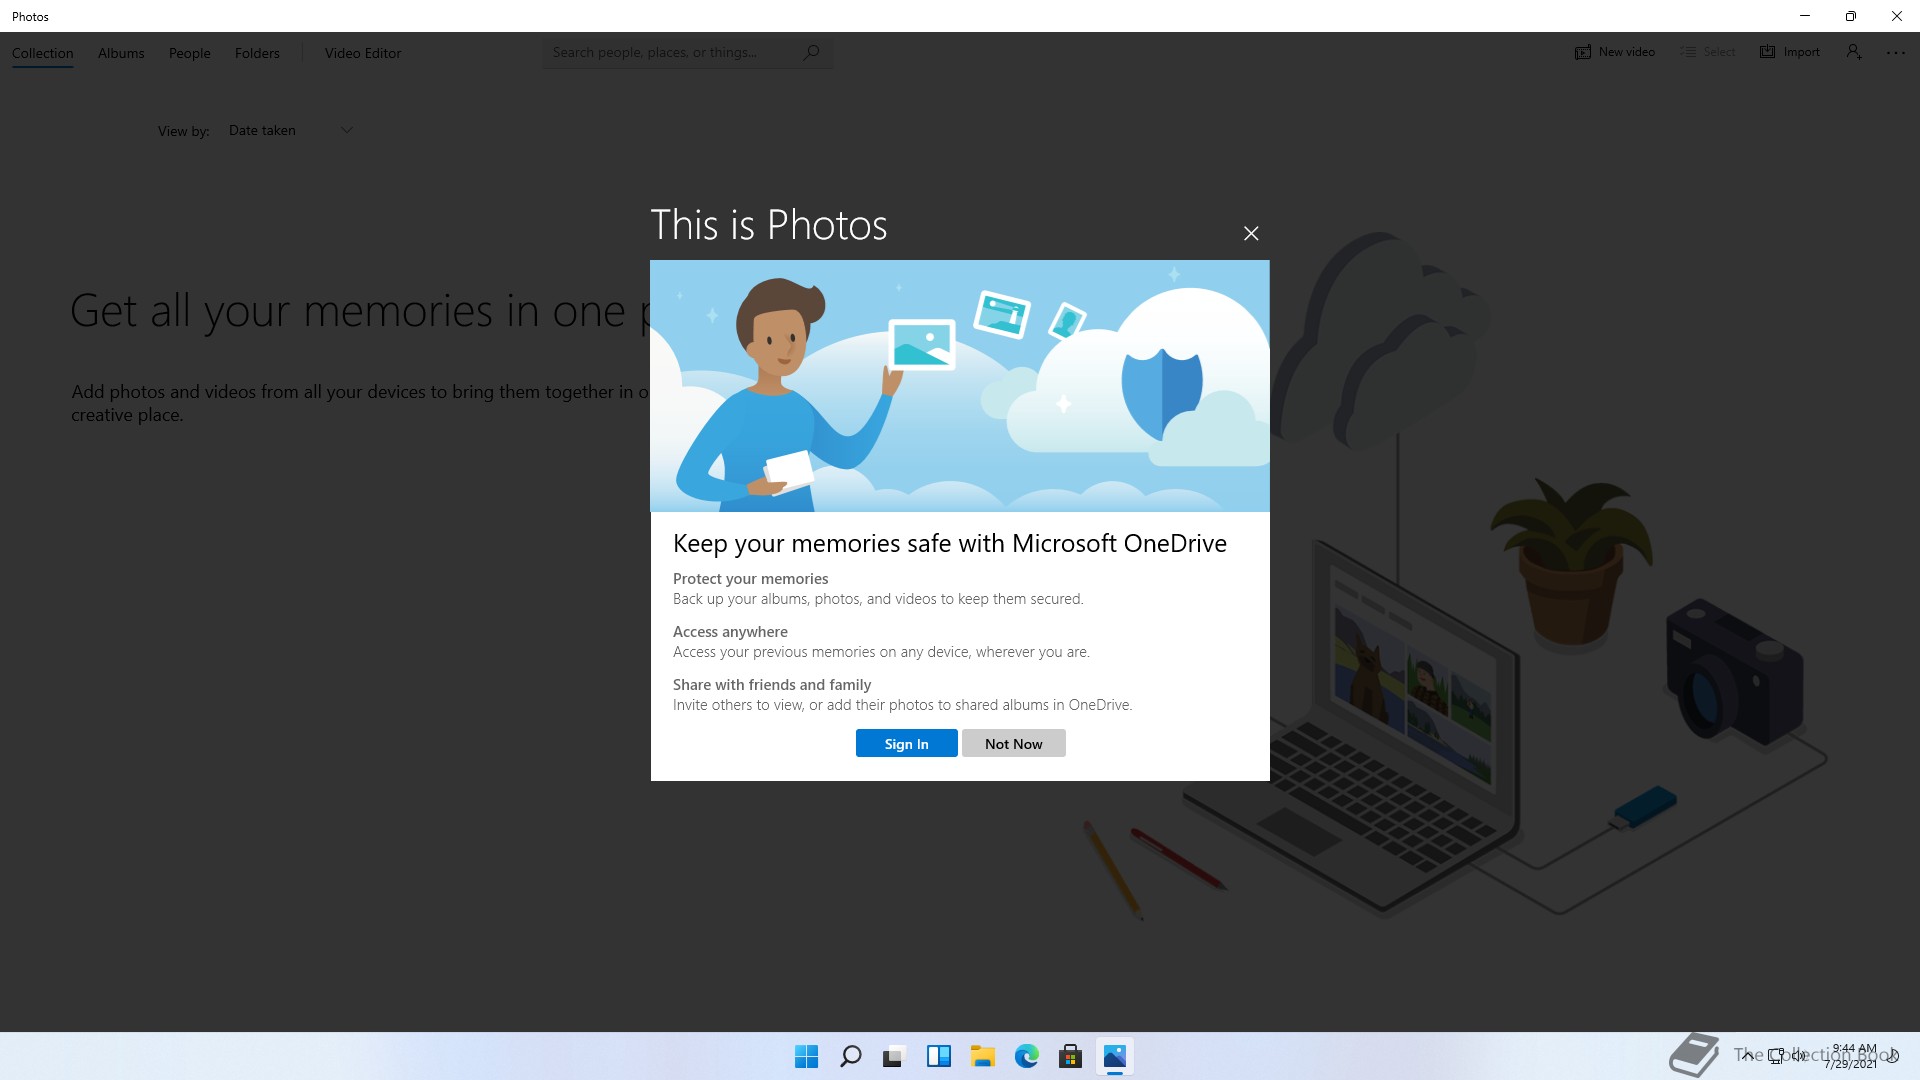This screenshot has height=1080, width=1920.
Task: Click the Sign In button
Action: pyautogui.click(x=906, y=743)
